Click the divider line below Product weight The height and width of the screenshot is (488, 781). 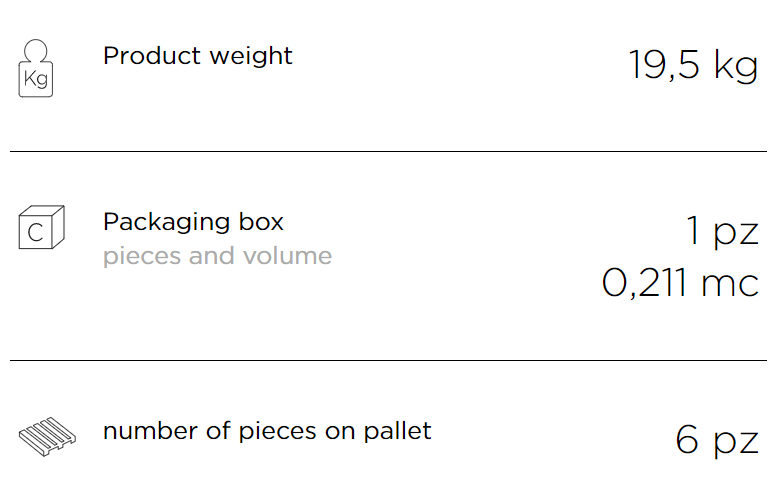pyautogui.click(x=389, y=151)
